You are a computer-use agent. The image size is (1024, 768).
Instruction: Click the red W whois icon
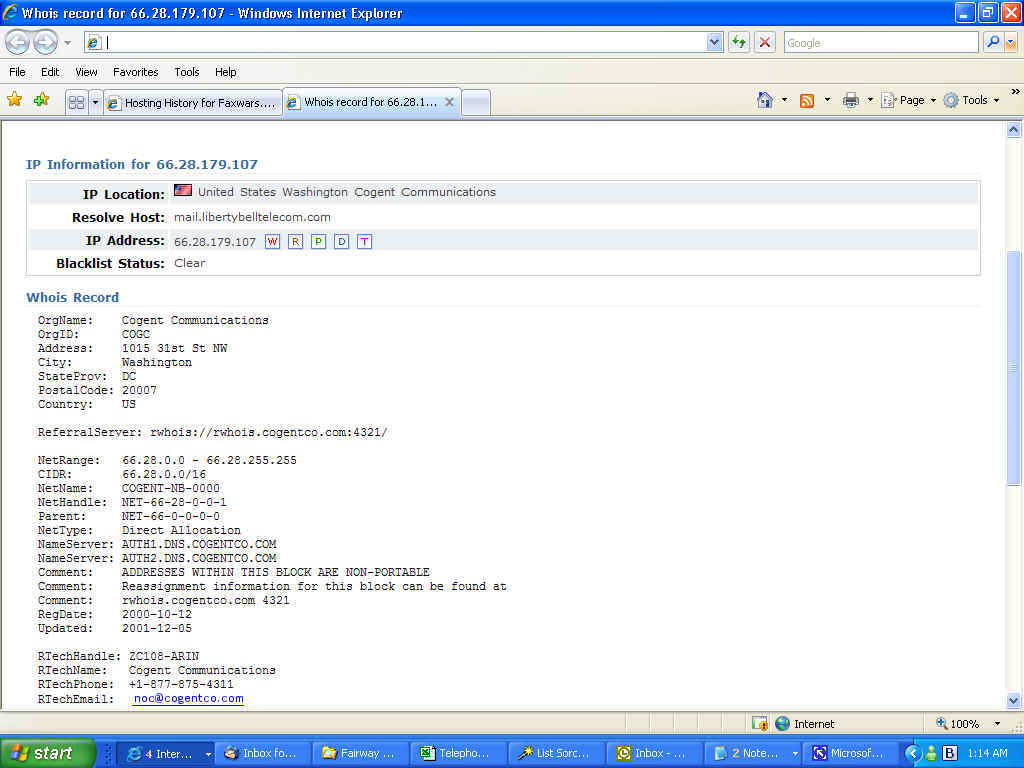272,242
